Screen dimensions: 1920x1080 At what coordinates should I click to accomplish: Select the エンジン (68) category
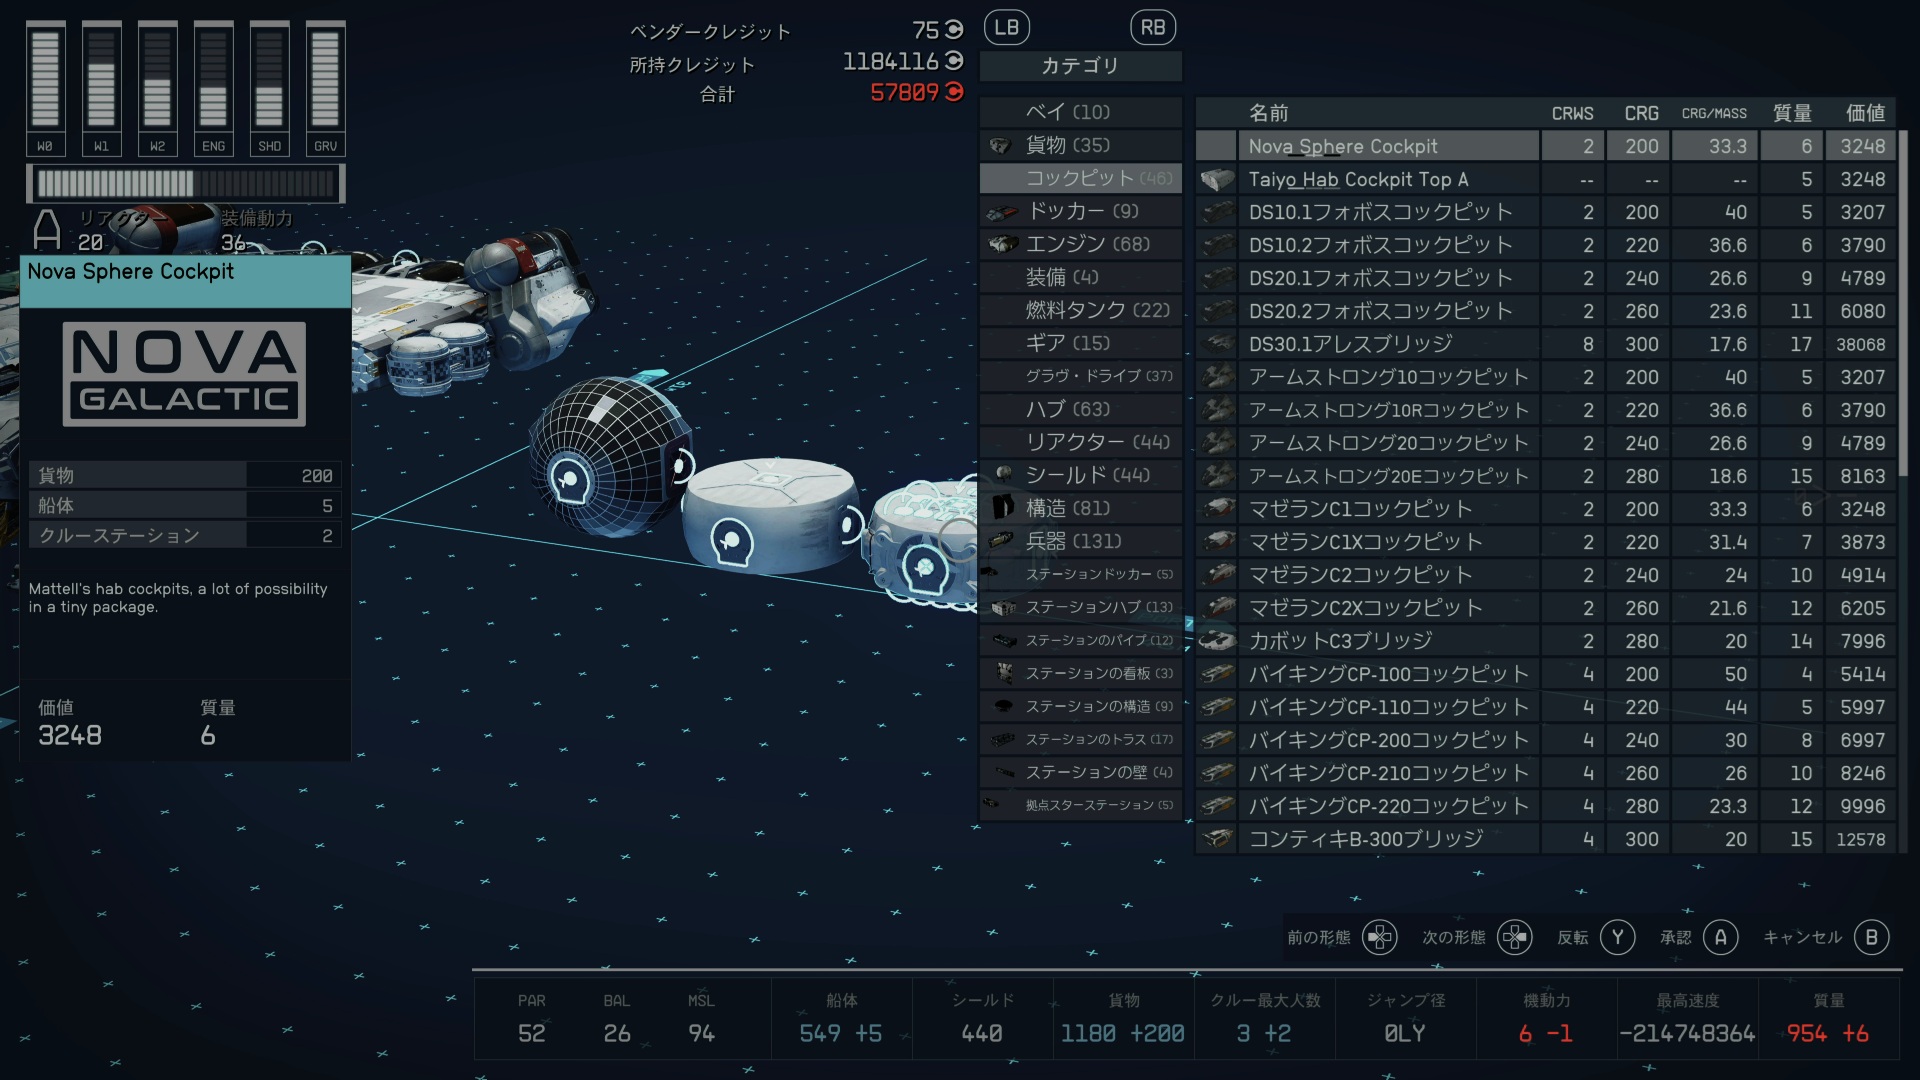pyautogui.click(x=1081, y=244)
